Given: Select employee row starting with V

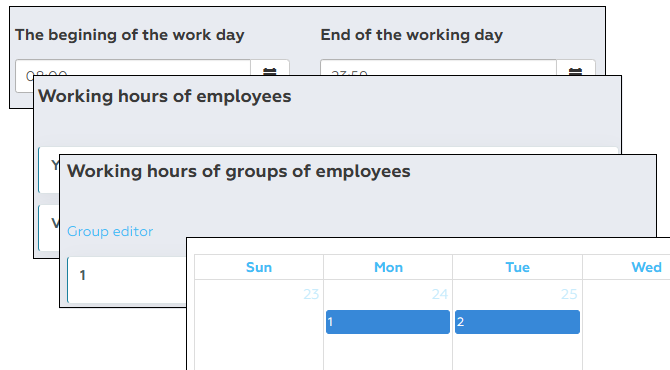Looking at the screenshot, I should pos(49,228).
